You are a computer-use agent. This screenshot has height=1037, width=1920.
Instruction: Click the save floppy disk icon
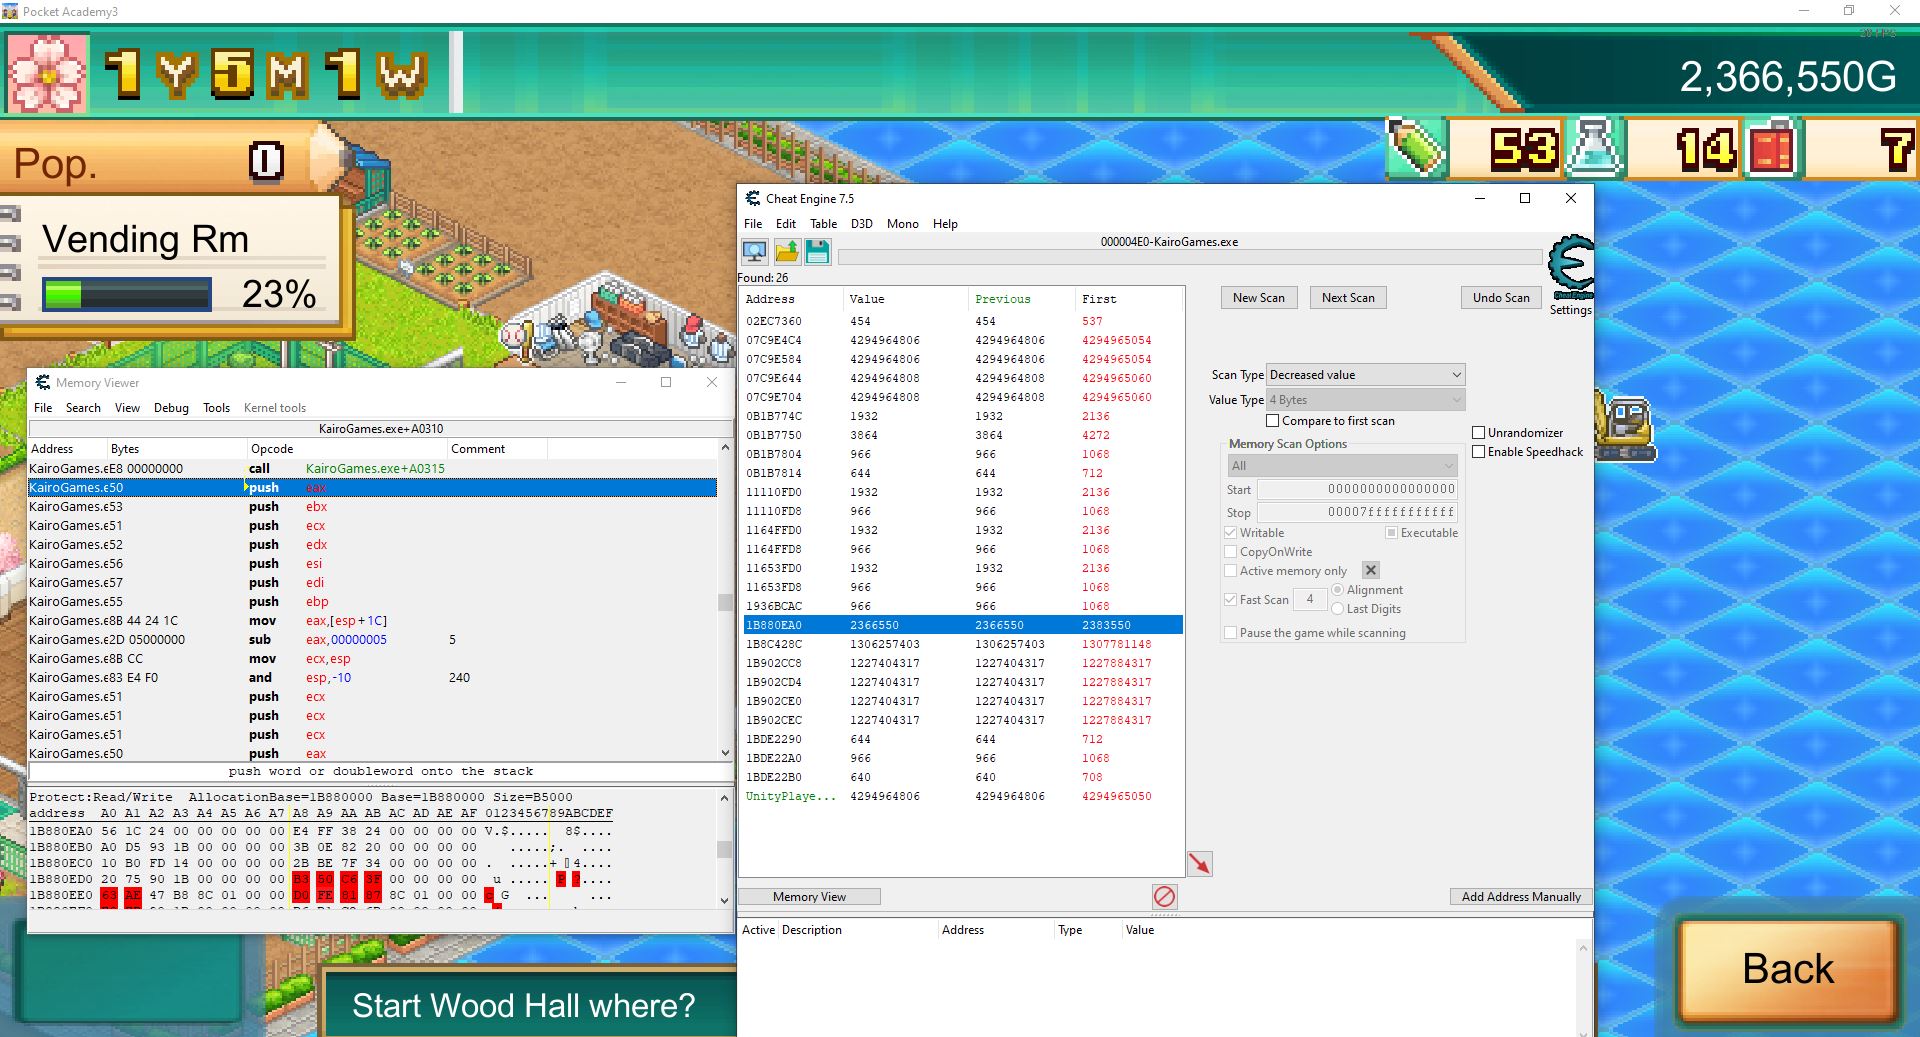pos(817,252)
